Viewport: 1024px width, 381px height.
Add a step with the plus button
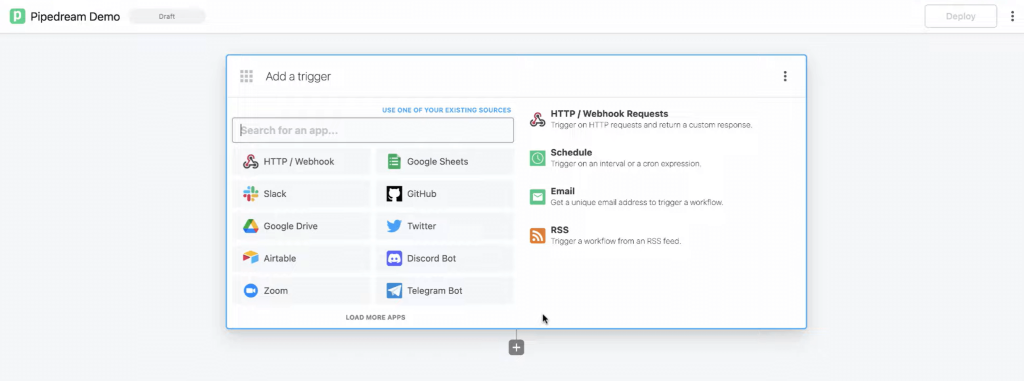coord(517,348)
